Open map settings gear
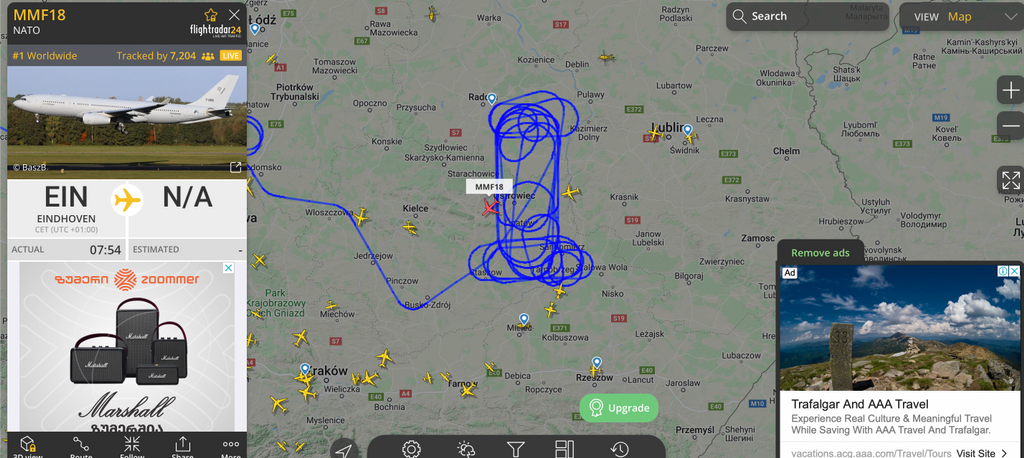1024x458 pixels. tap(411, 449)
